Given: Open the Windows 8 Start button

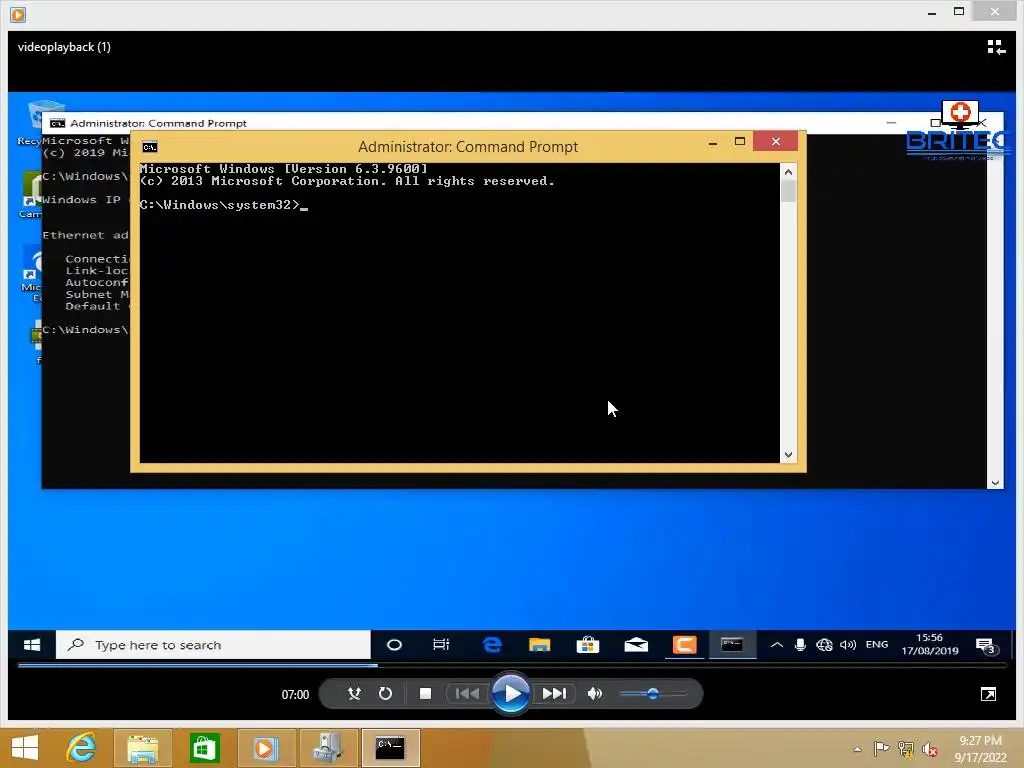Looking at the screenshot, I should click(25, 748).
